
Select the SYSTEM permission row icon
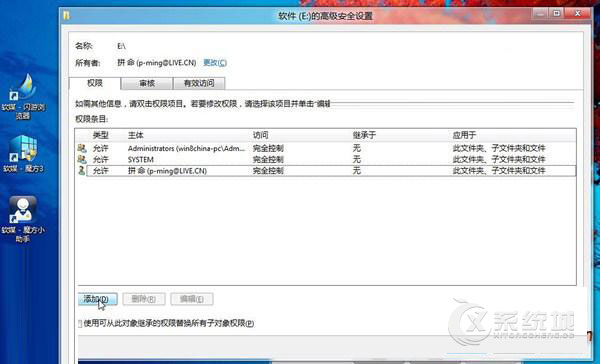click(x=82, y=159)
